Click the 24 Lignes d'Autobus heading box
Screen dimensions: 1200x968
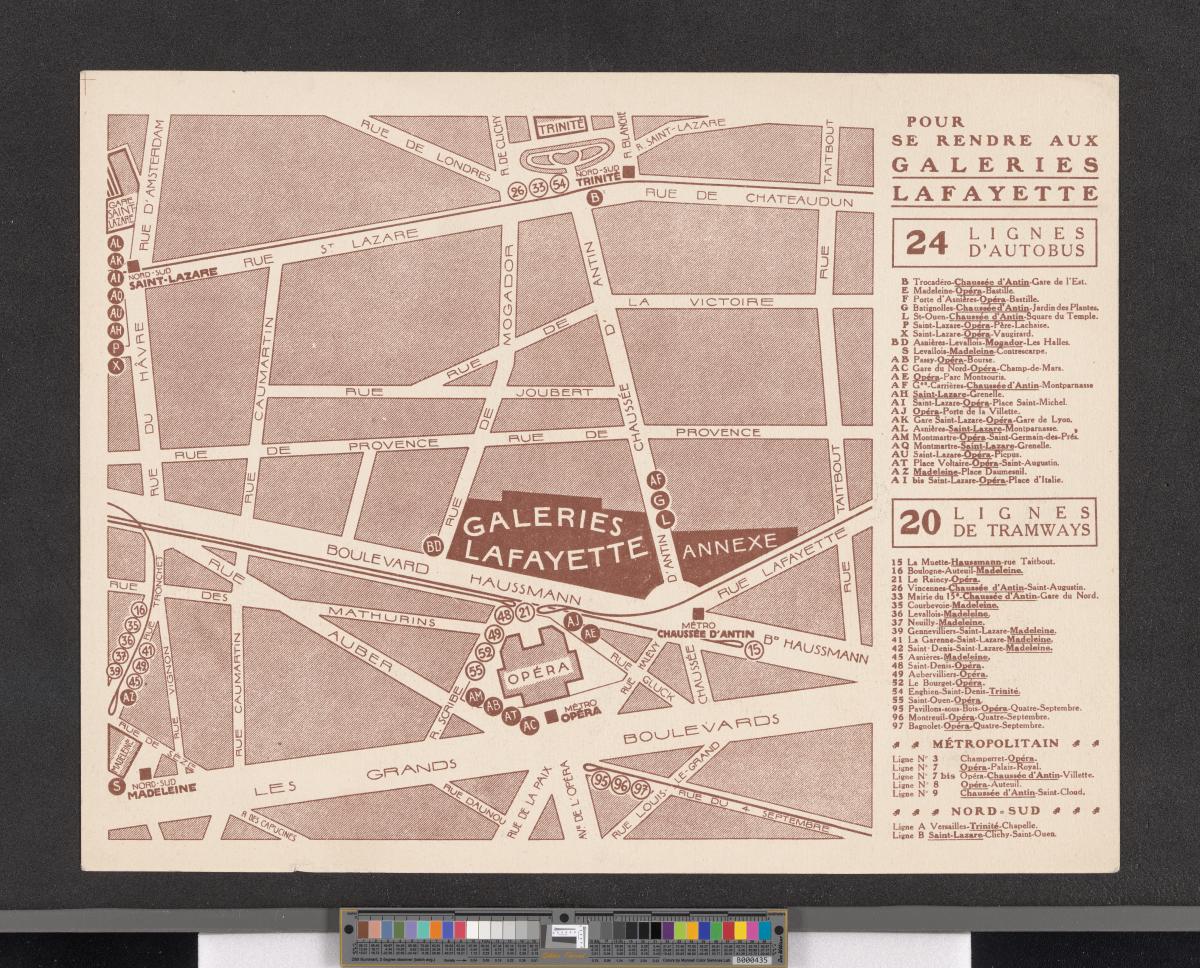point(994,243)
